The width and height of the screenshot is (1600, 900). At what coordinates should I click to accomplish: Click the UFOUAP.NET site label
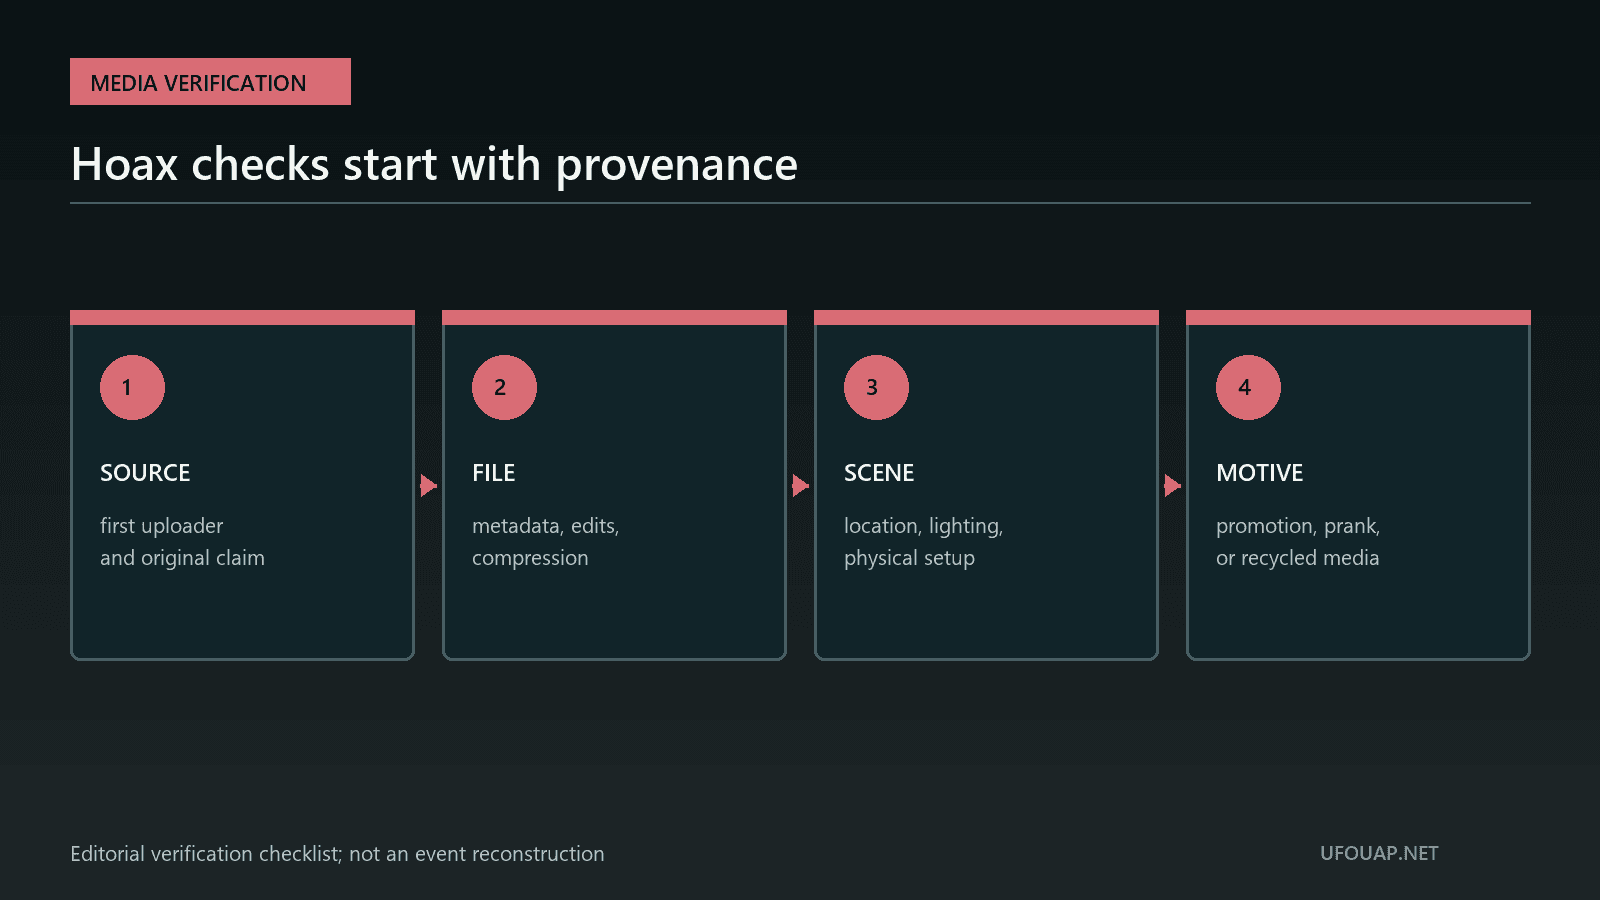click(1379, 853)
